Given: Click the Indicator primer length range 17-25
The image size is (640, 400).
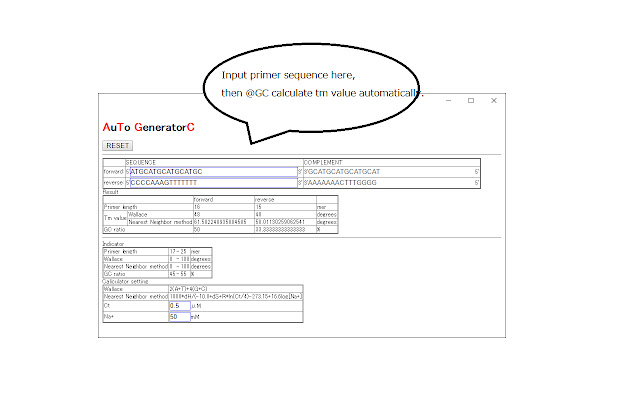Looking at the screenshot, I should 179,251.
